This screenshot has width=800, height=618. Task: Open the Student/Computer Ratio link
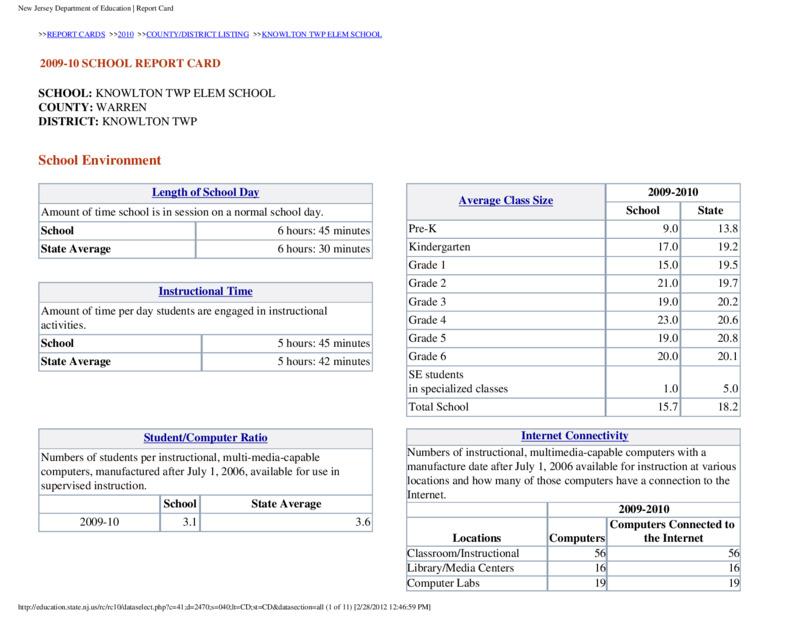(x=206, y=438)
